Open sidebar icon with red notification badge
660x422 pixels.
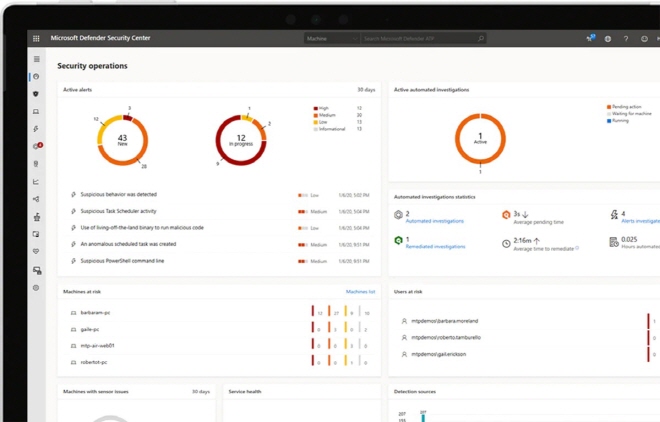(37, 146)
